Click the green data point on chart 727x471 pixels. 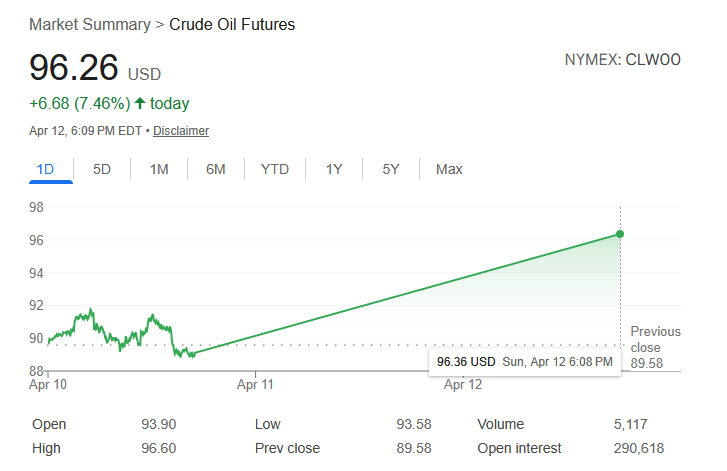(620, 234)
